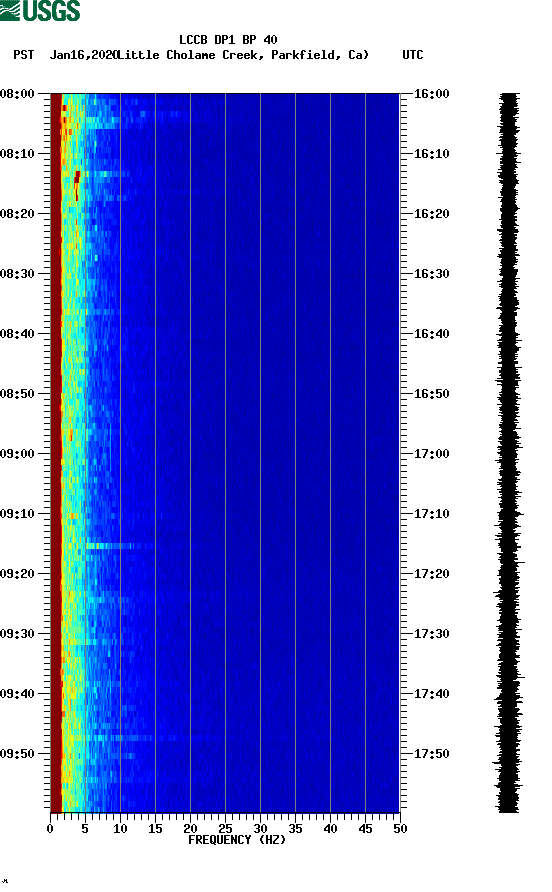Click the '40' frequency axis label

[x=330, y=829]
